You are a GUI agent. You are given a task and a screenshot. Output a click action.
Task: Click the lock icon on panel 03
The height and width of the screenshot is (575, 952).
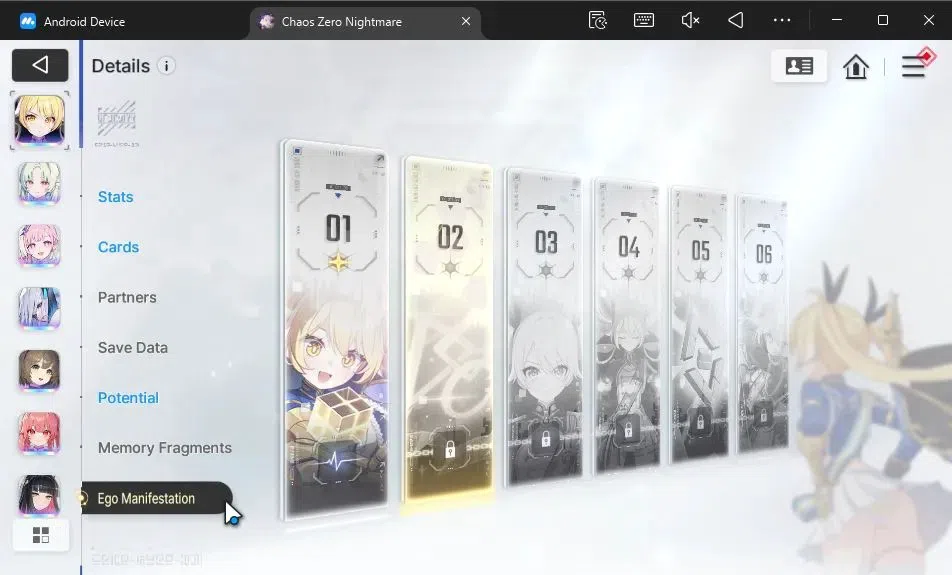click(545, 439)
